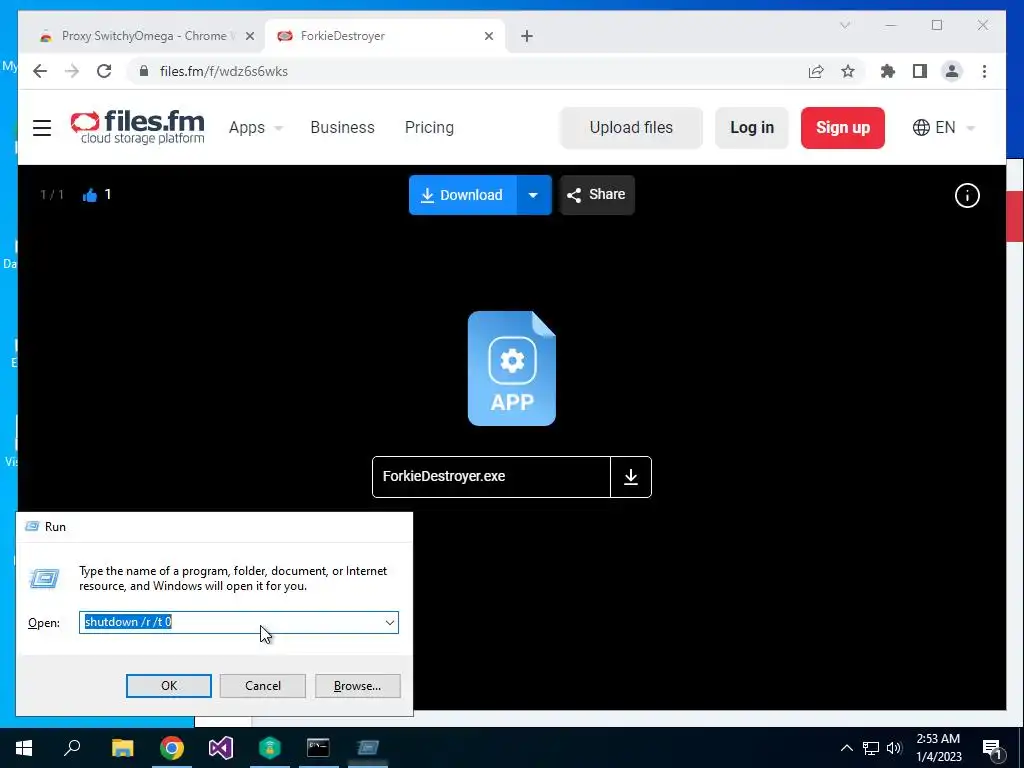Click the address bar URL
The height and width of the screenshot is (768, 1024).
click(223, 71)
